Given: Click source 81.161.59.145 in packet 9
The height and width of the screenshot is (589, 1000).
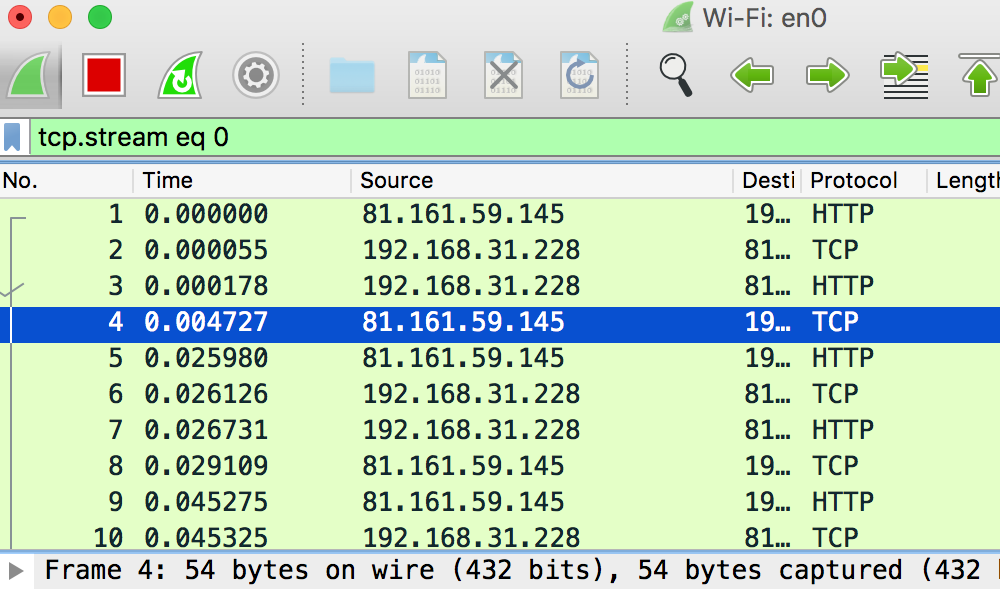Looking at the screenshot, I should 463,502.
